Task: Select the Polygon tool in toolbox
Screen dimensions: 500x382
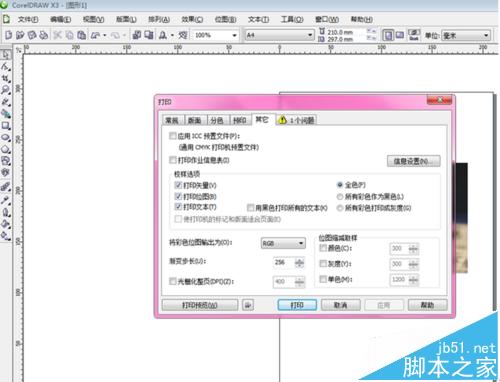Action: 6,149
